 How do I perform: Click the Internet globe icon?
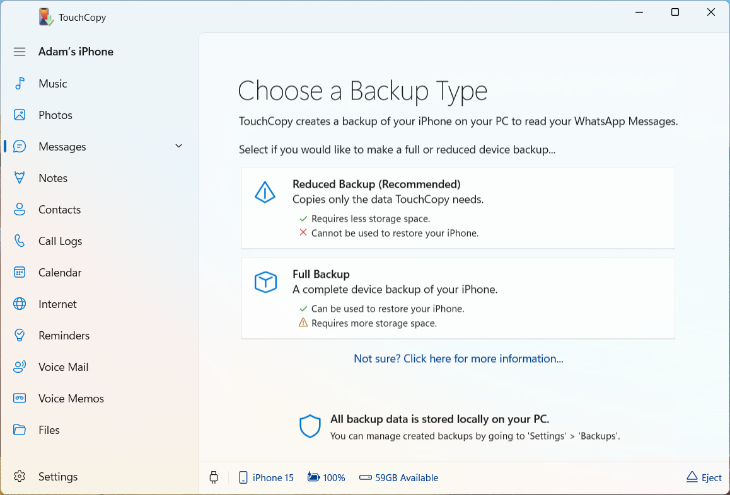(x=20, y=304)
